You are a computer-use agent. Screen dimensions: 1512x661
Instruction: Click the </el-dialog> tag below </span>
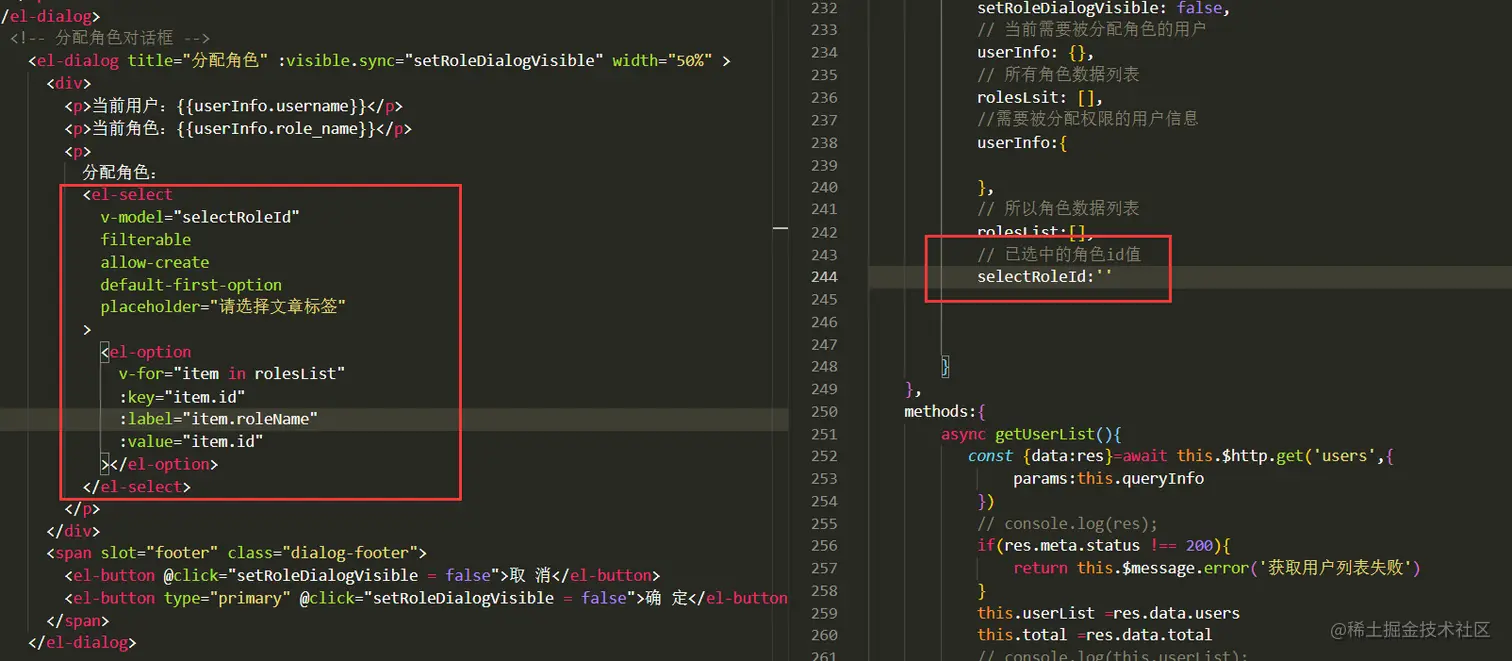click(82, 643)
